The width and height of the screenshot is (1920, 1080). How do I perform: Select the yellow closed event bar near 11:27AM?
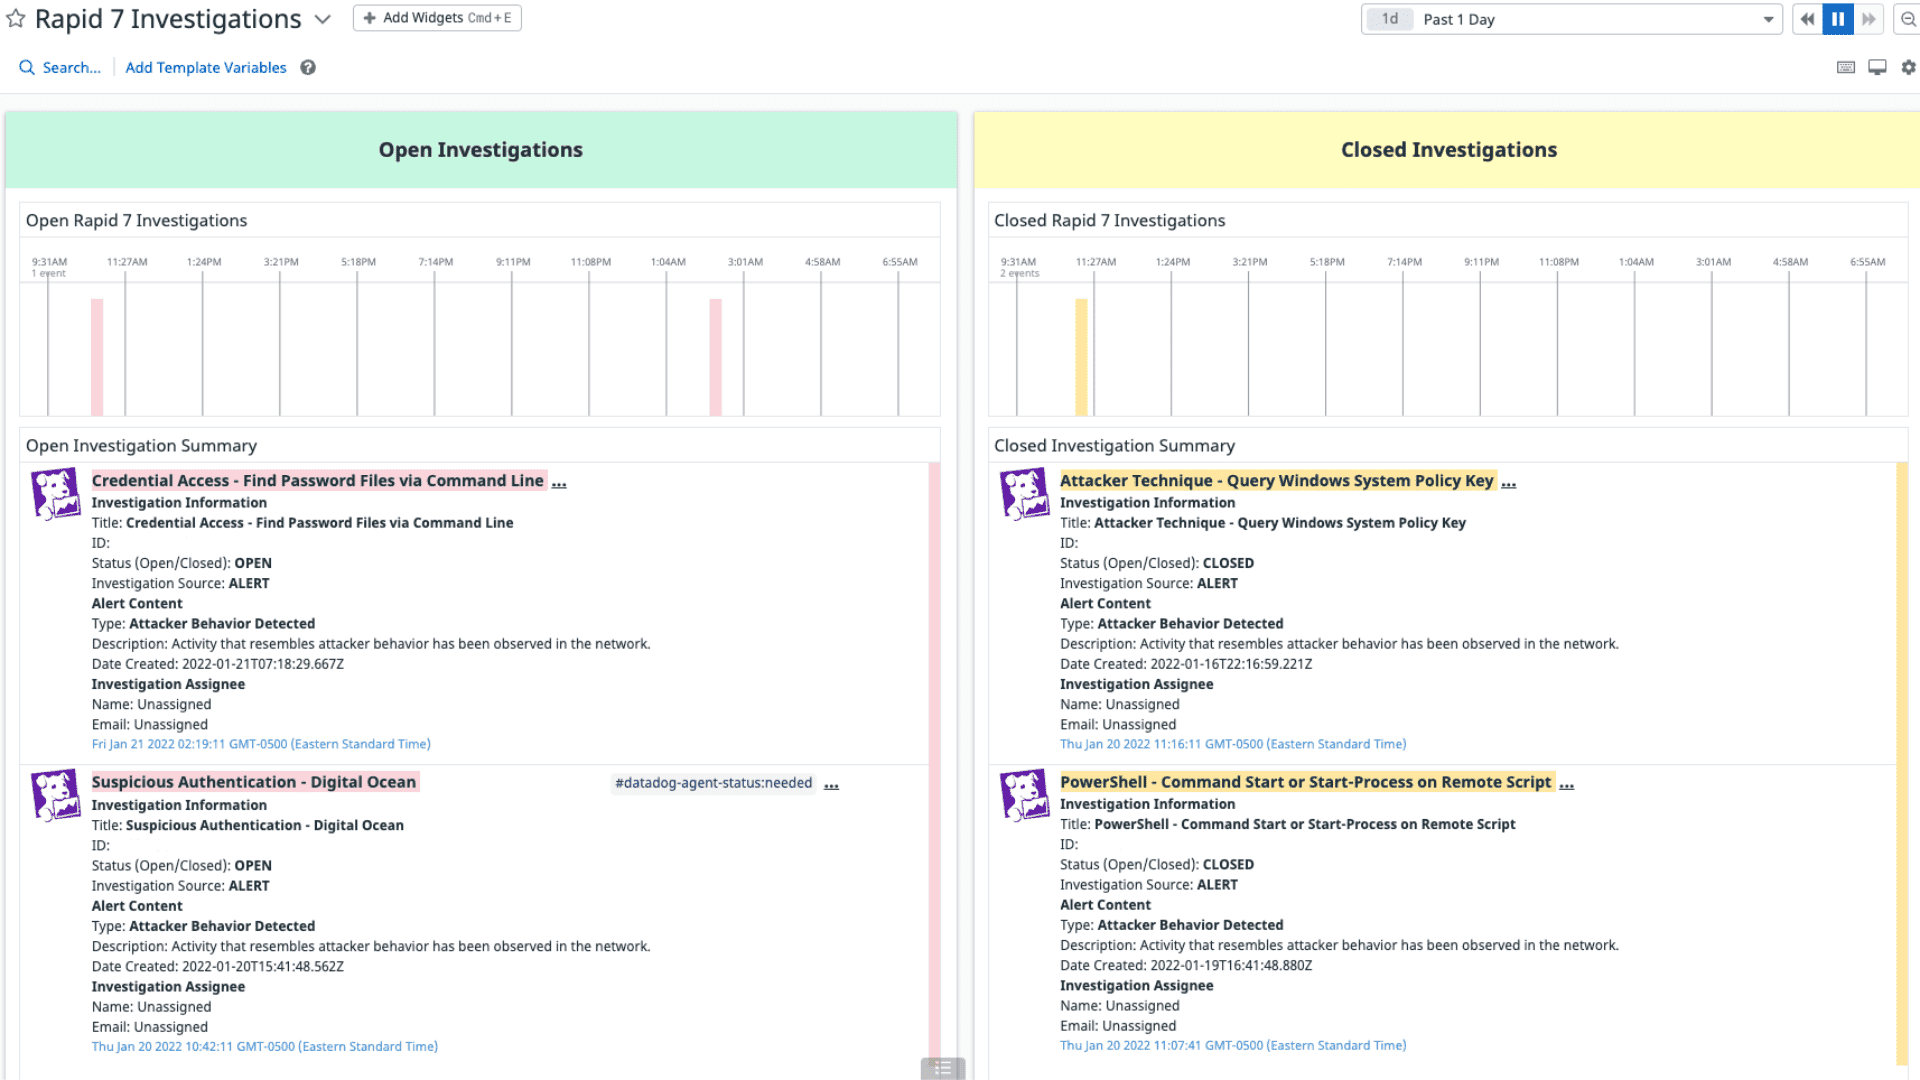coord(1081,357)
